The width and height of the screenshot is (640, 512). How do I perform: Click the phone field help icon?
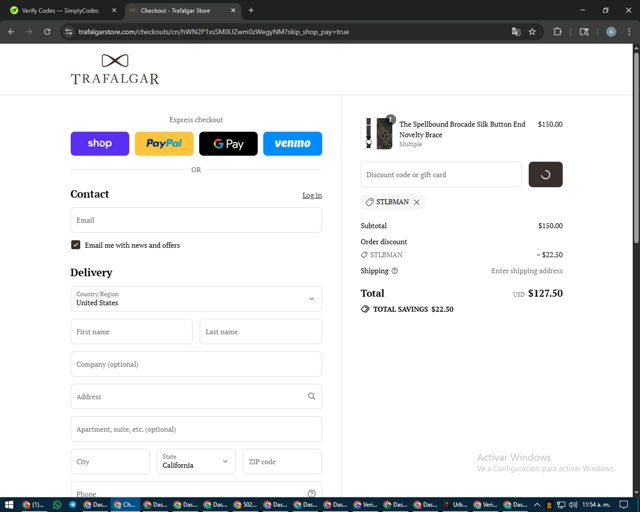pos(311,493)
